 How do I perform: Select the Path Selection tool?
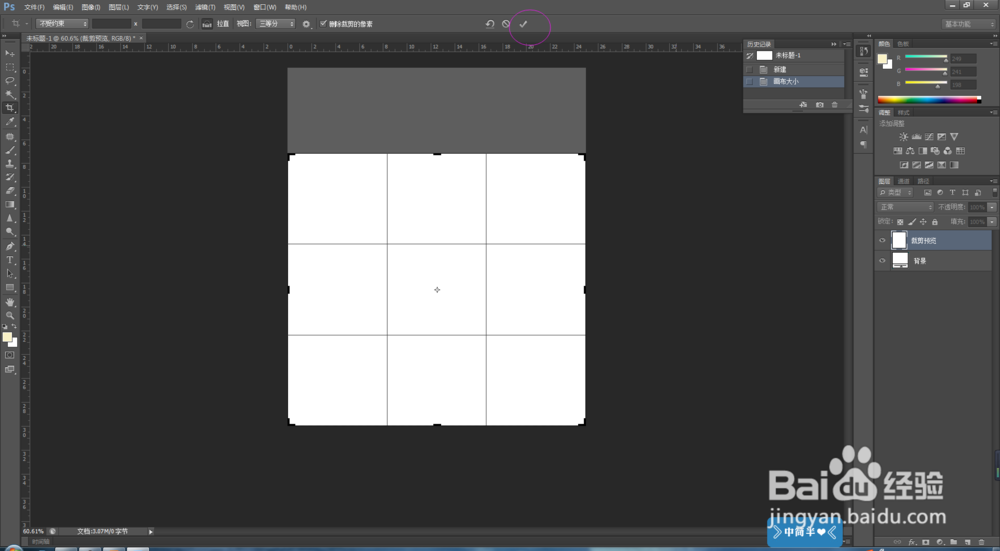pos(10,274)
